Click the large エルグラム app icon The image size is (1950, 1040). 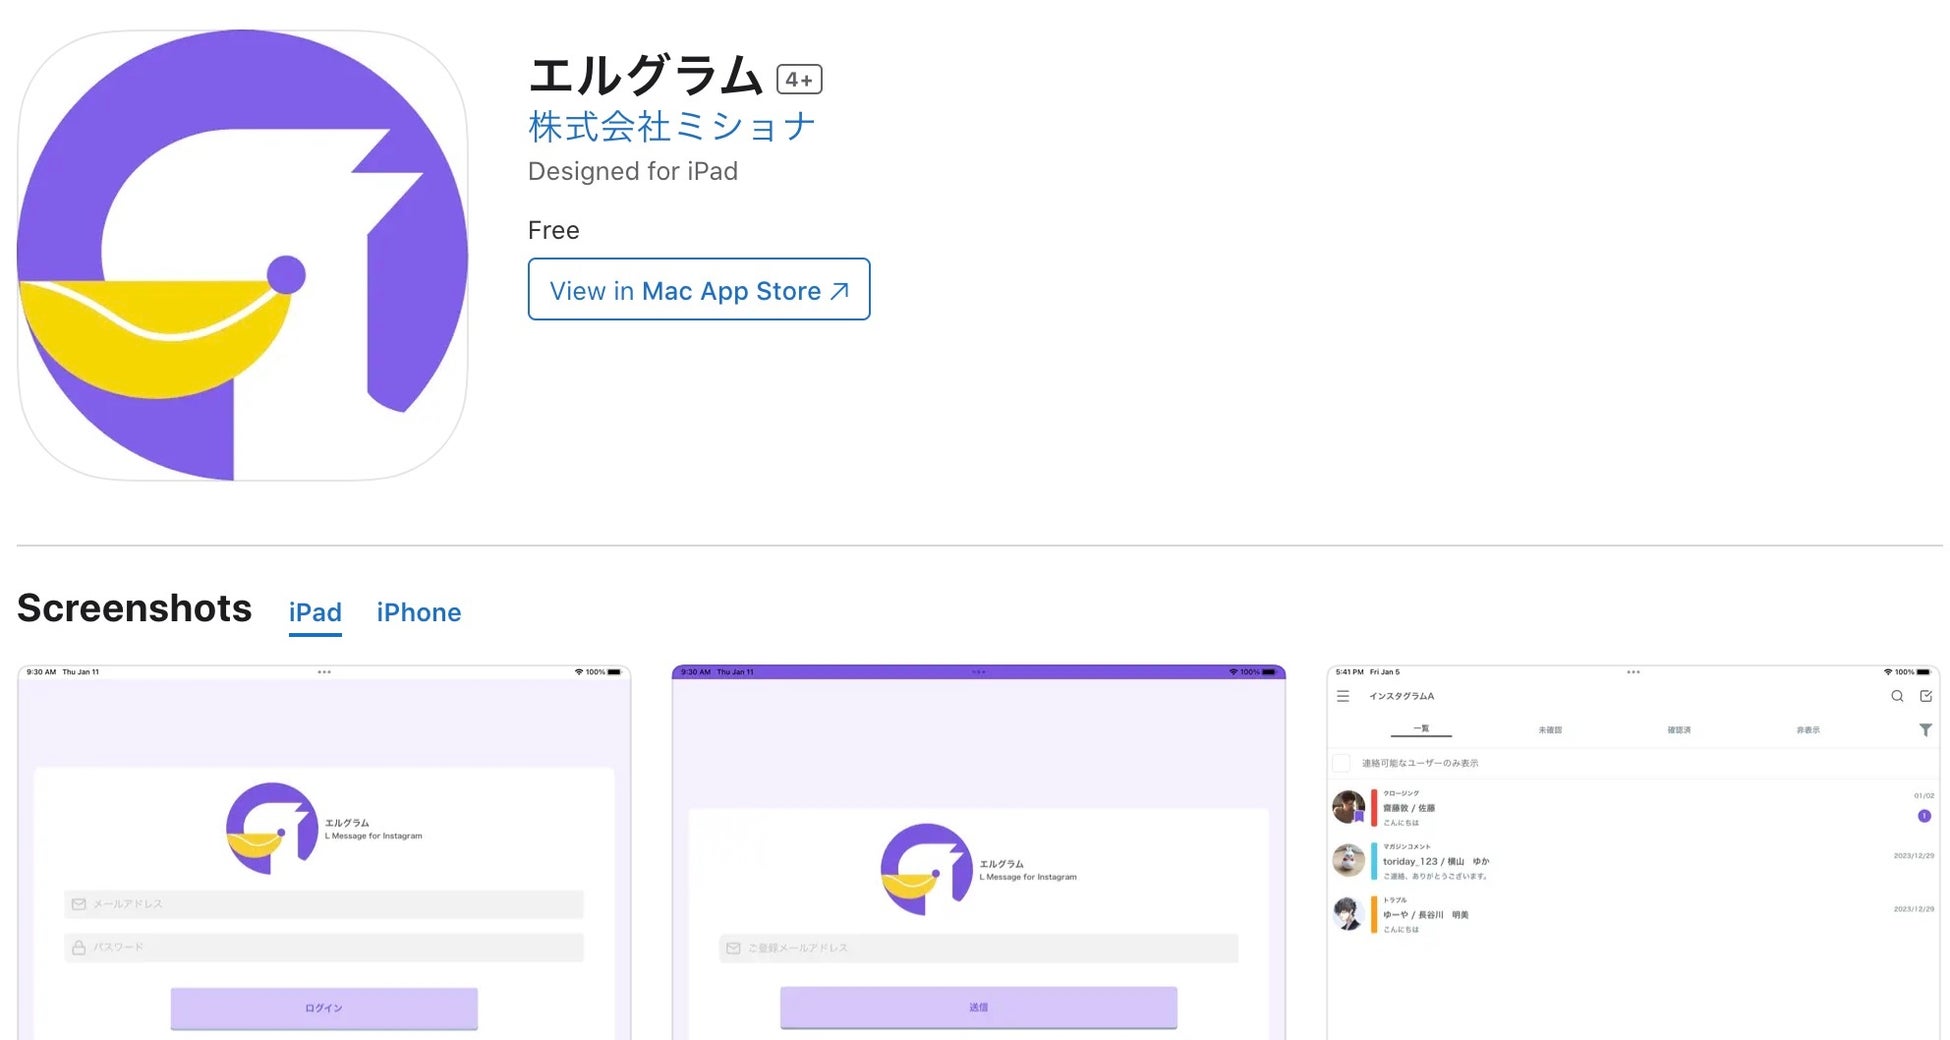pyautogui.click(x=243, y=255)
